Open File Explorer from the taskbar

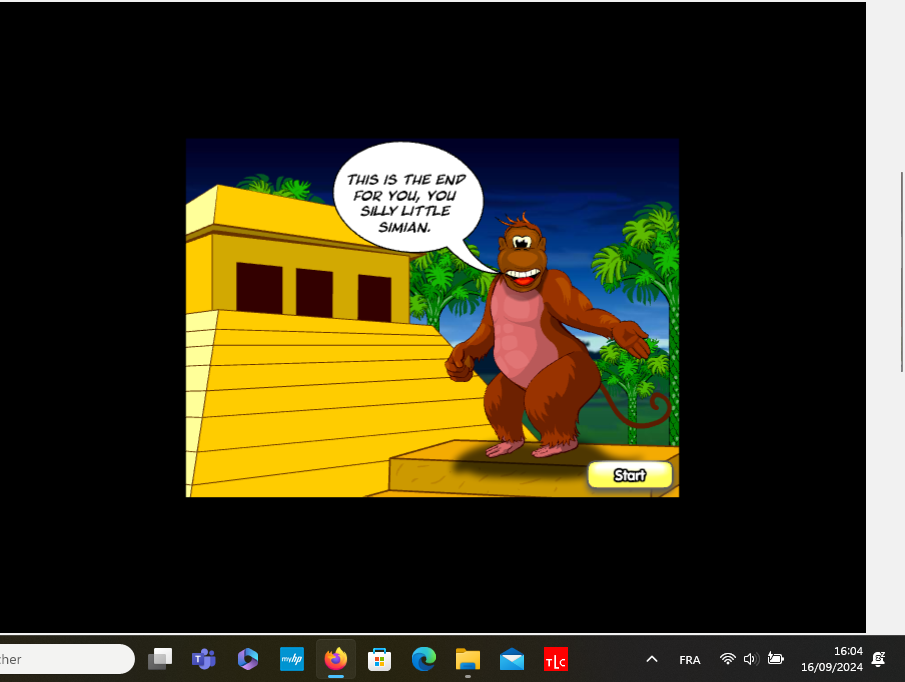[x=468, y=659]
